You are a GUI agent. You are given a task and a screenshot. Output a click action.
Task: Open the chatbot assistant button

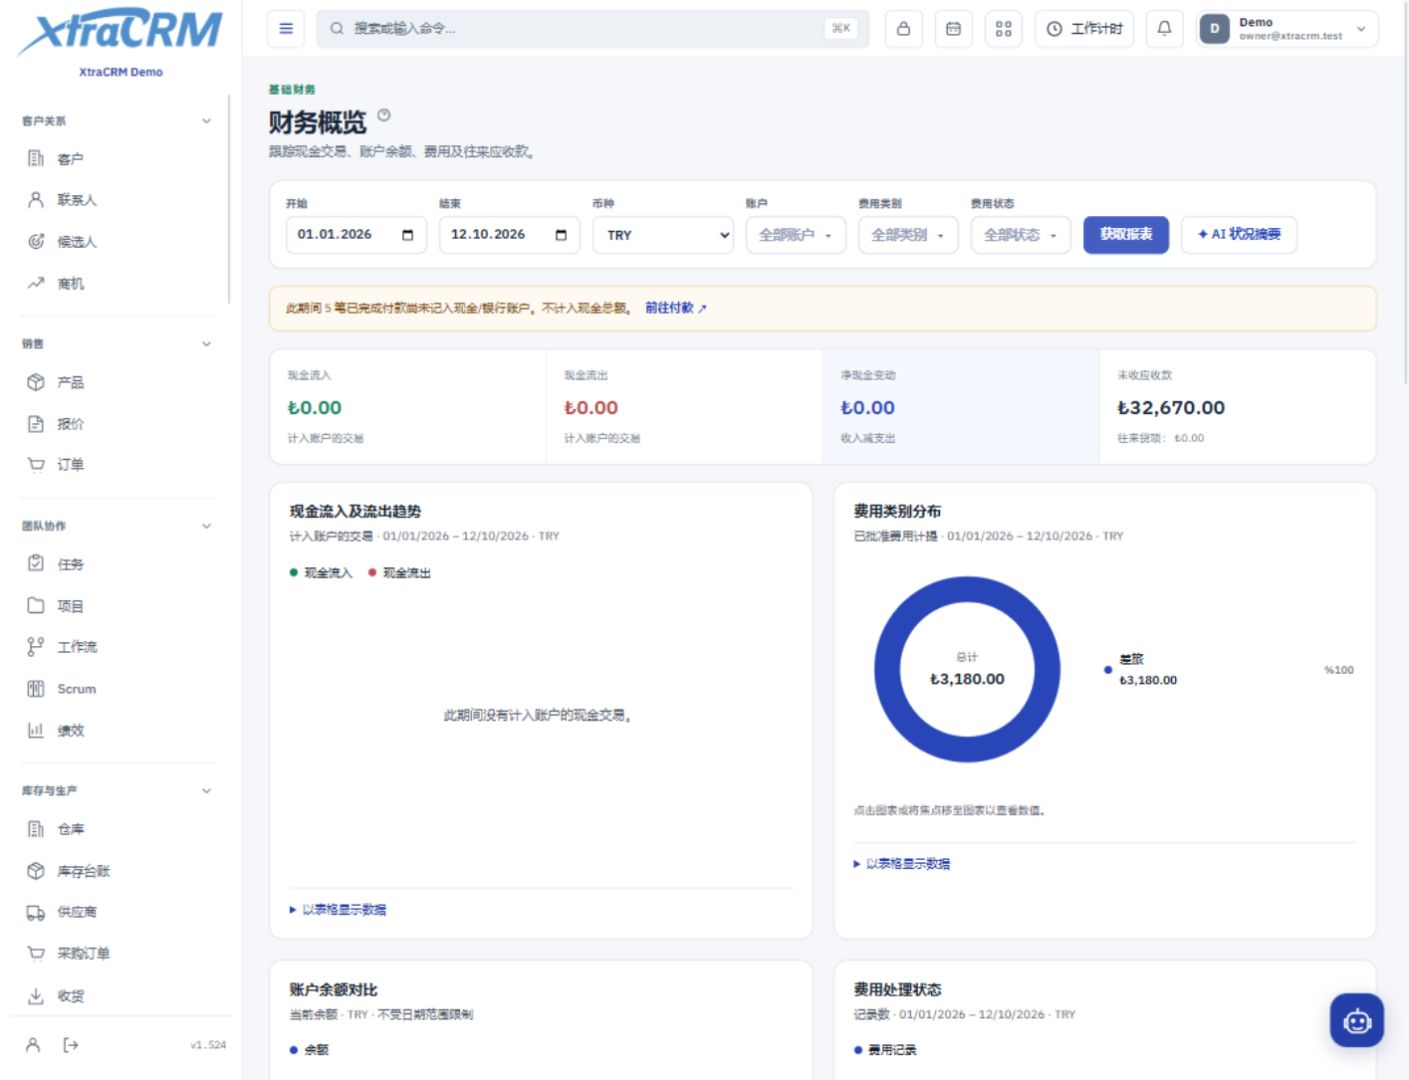point(1356,1020)
